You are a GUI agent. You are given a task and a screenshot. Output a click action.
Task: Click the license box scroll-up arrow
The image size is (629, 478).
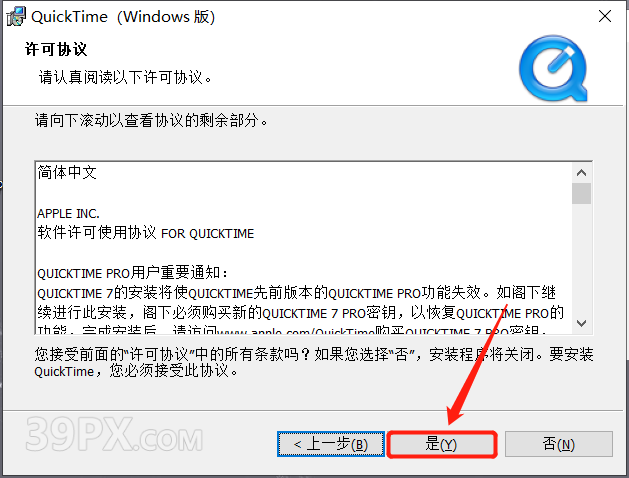581,173
